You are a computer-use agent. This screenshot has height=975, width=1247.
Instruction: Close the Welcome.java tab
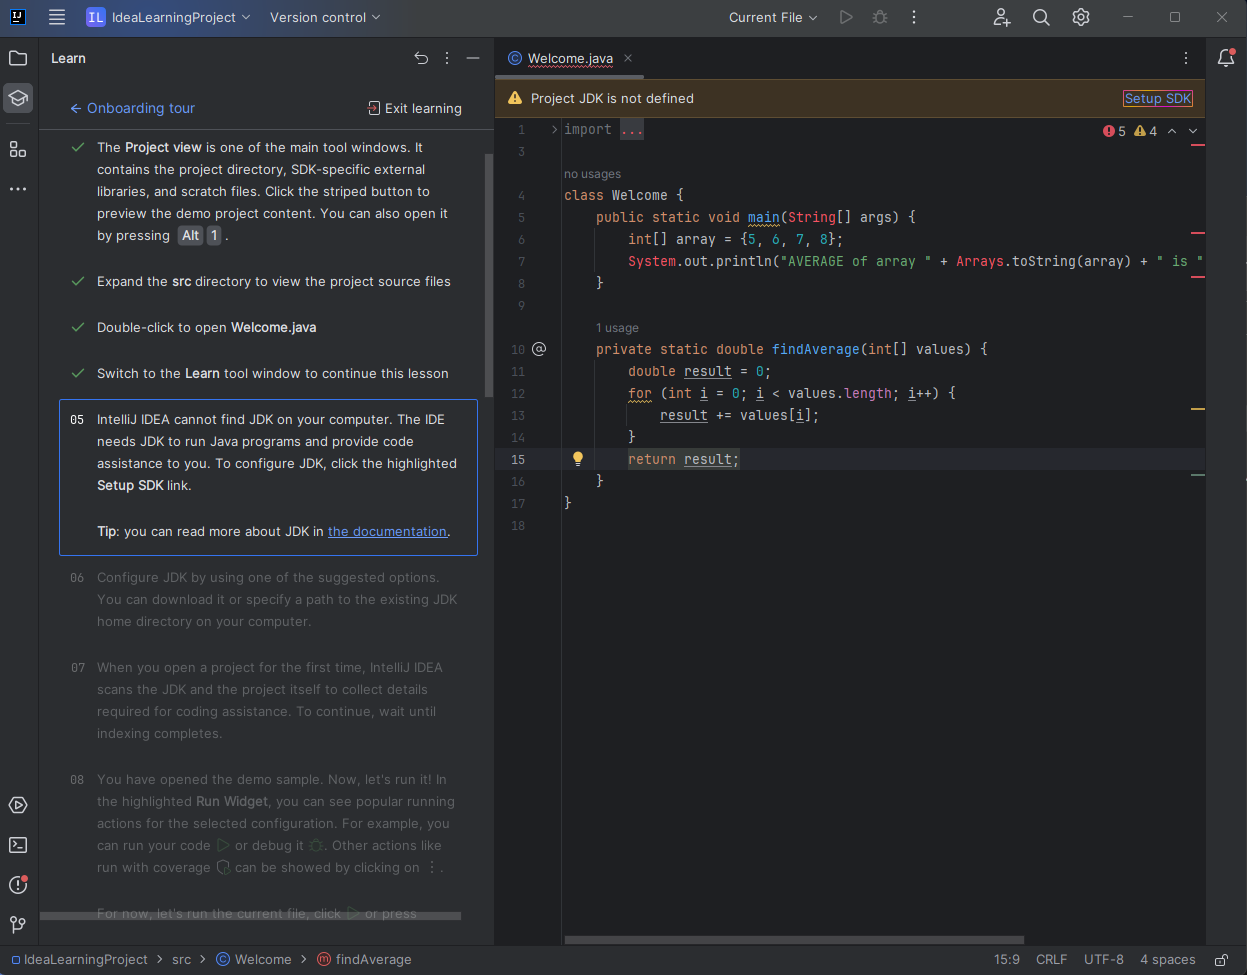[x=628, y=58]
